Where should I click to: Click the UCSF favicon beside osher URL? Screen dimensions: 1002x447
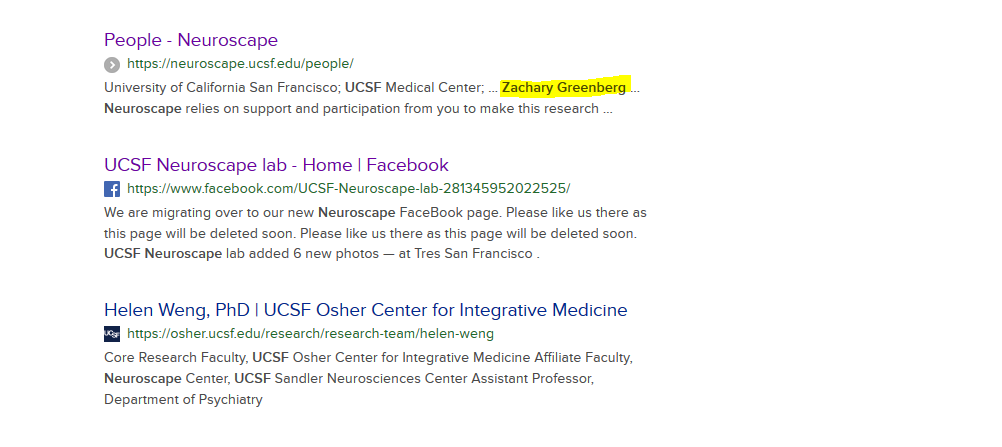[112, 334]
